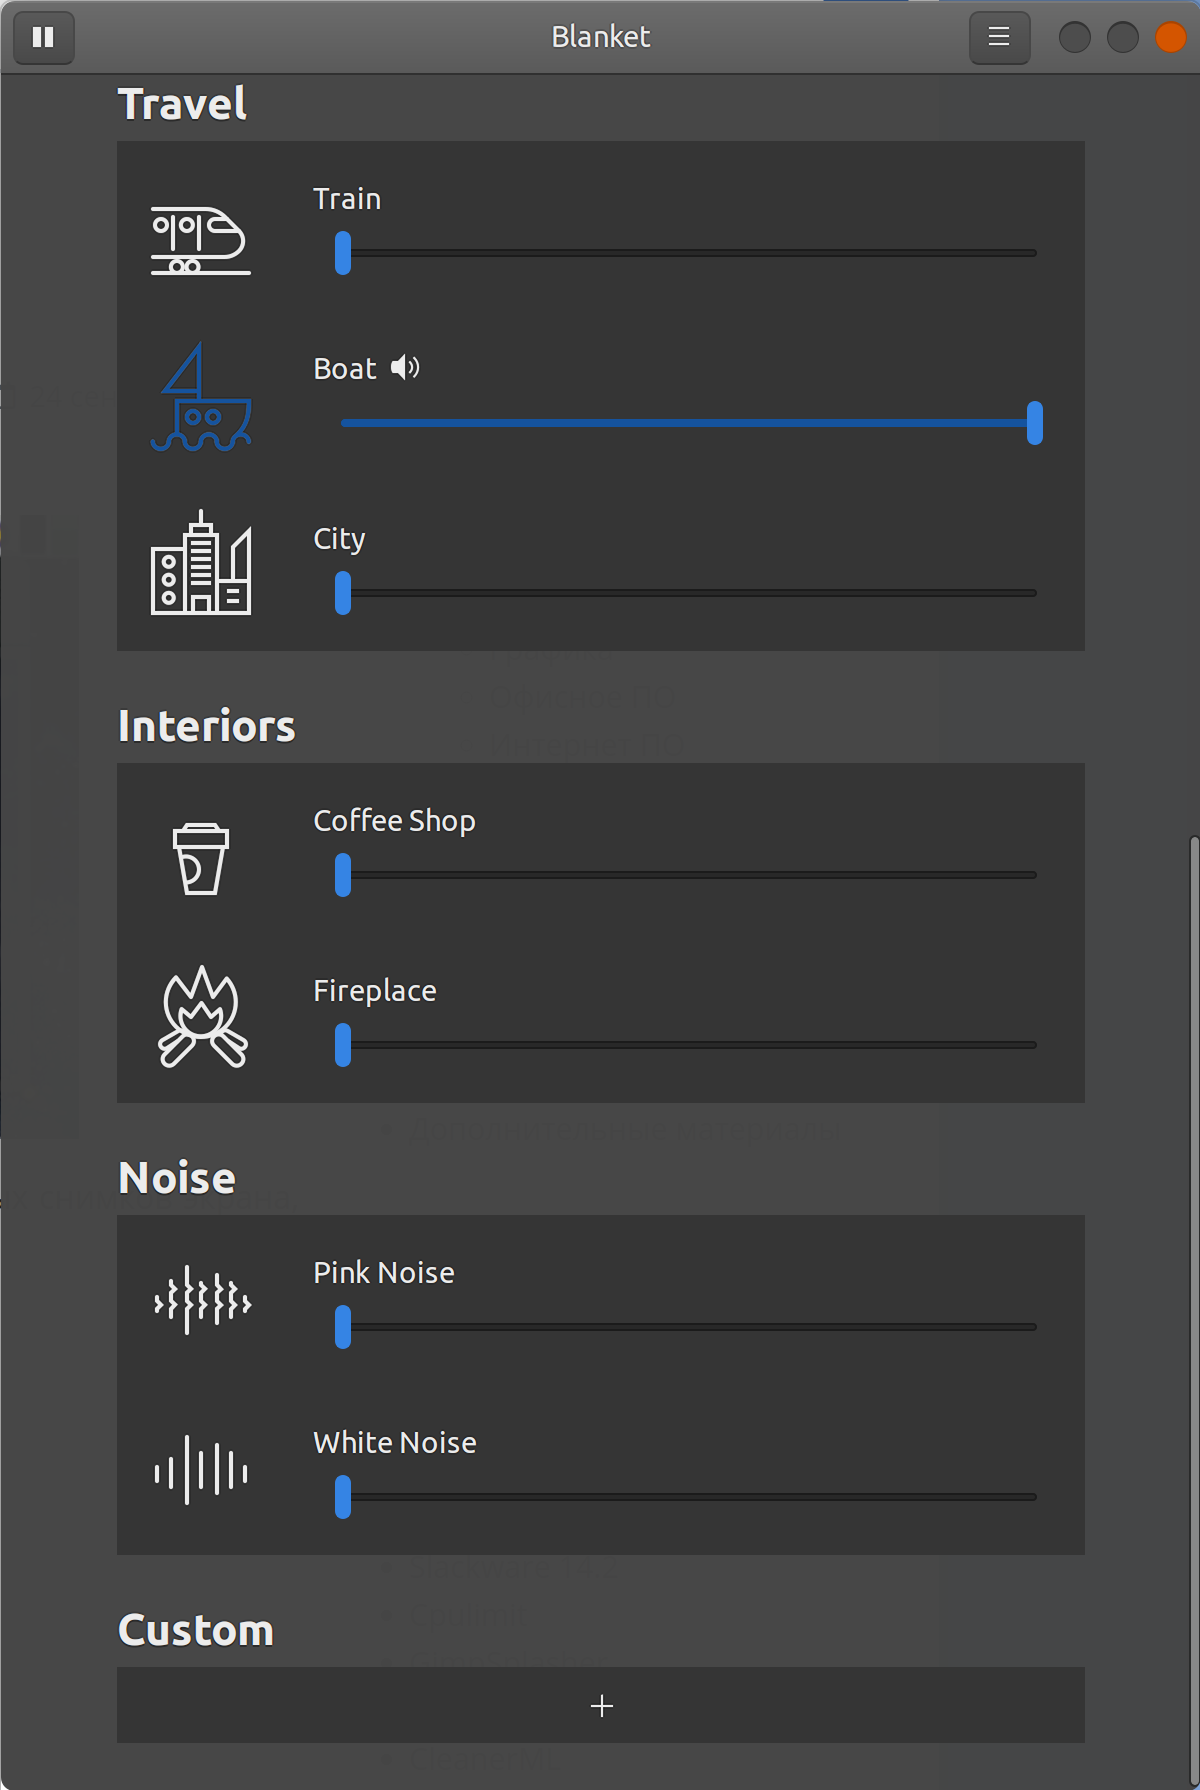Viewport: 1200px width, 1790px height.
Task: Click the middle of the Train volume slider
Action: pyautogui.click(x=689, y=253)
